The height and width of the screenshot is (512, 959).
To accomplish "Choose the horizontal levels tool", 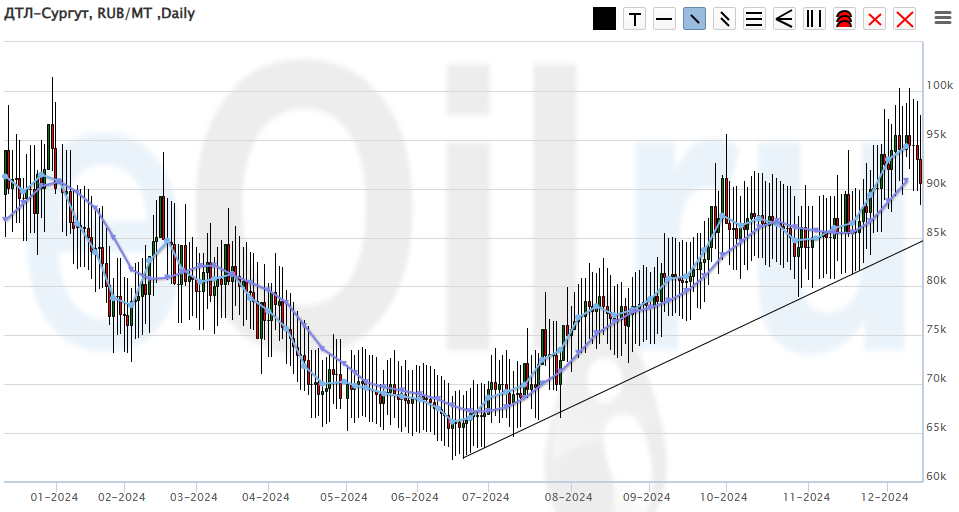I will pyautogui.click(x=754, y=19).
